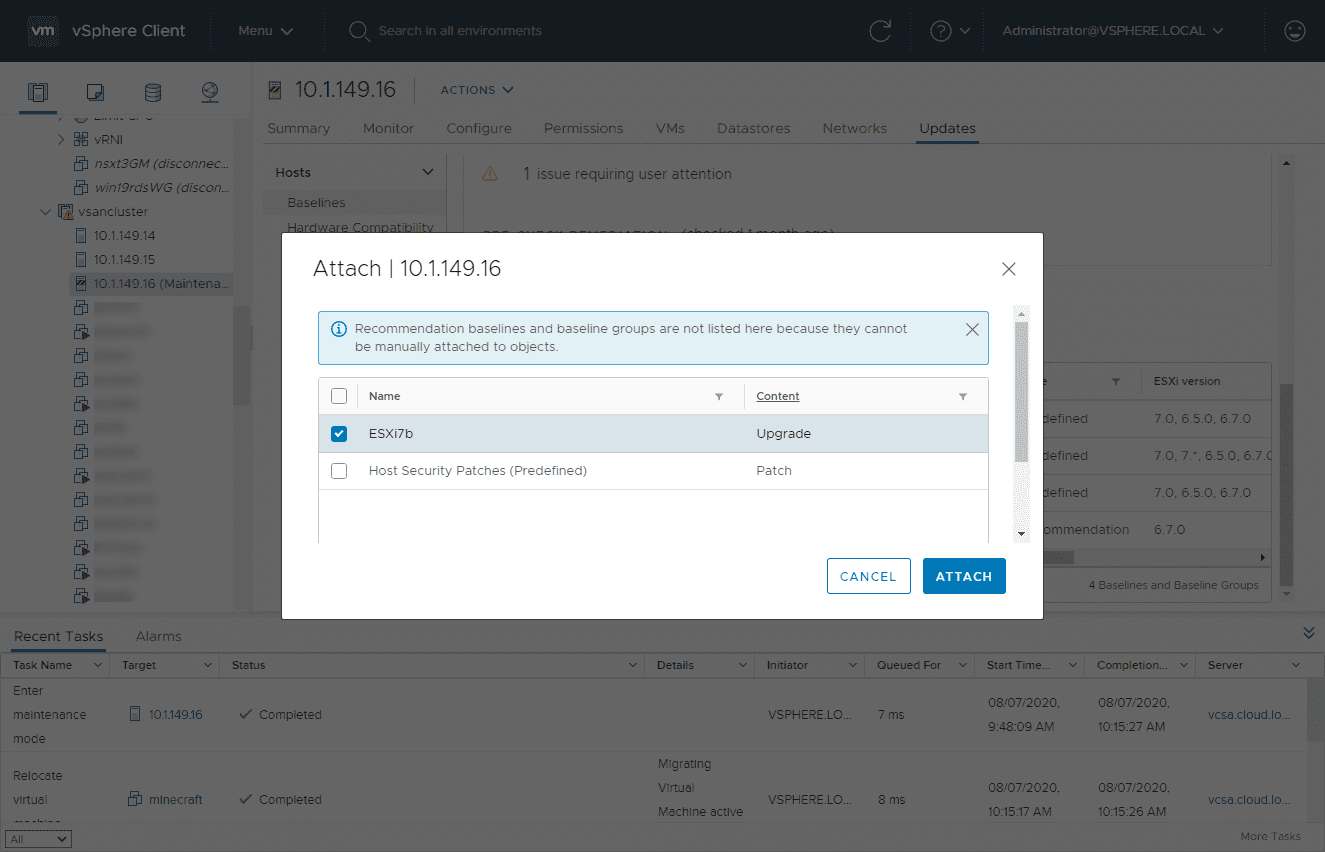The width and height of the screenshot is (1325, 852).
Task: Open the More Tasks link
Action: click(1270, 836)
